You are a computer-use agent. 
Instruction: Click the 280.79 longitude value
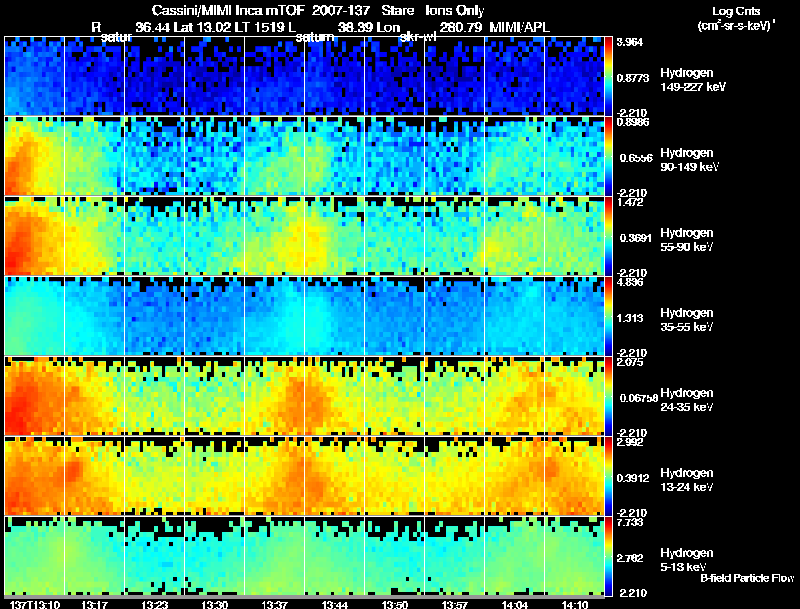(460, 27)
